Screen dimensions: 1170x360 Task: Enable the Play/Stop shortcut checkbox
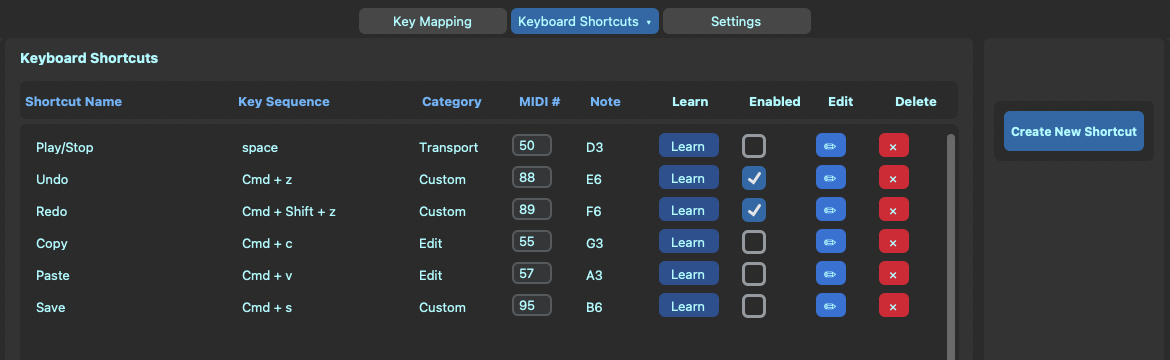click(754, 146)
